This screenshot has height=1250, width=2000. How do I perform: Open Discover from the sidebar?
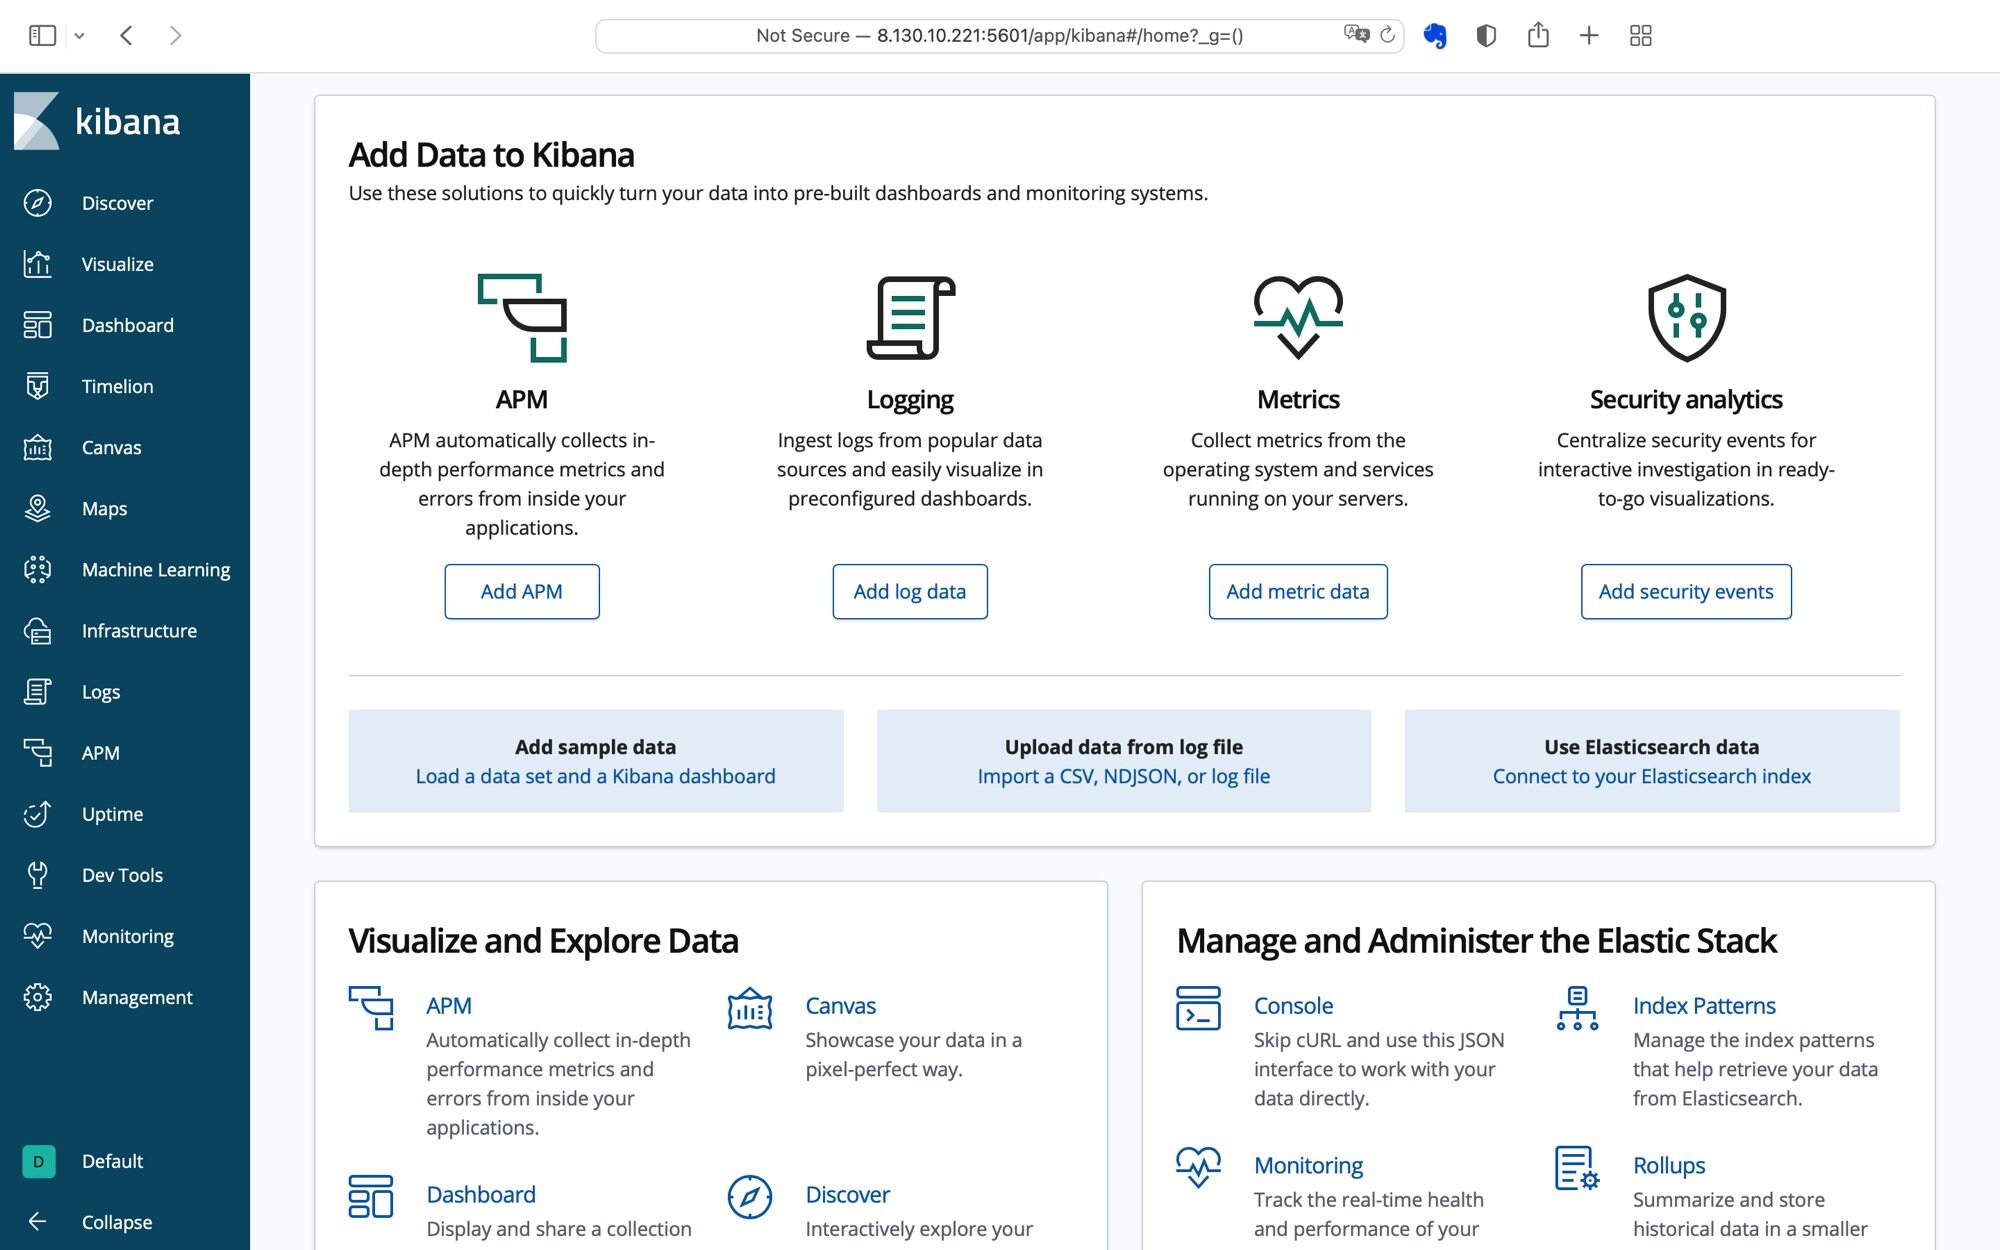click(x=117, y=202)
